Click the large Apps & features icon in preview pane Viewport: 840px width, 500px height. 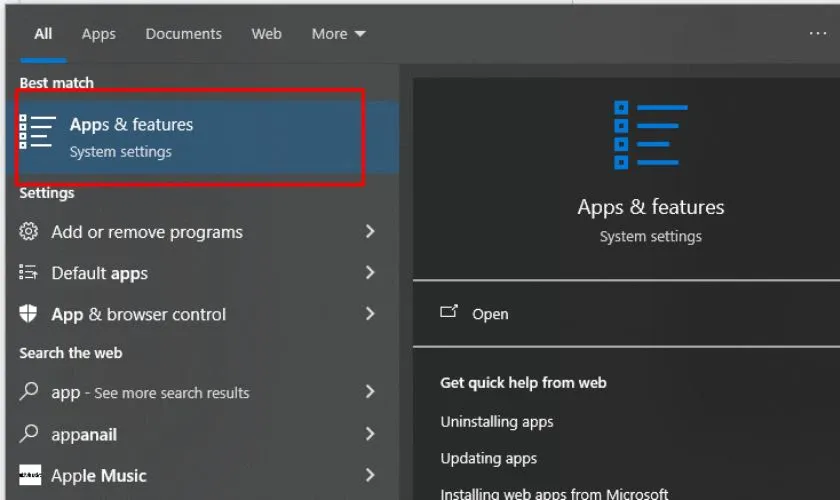click(x=650, y=136)
